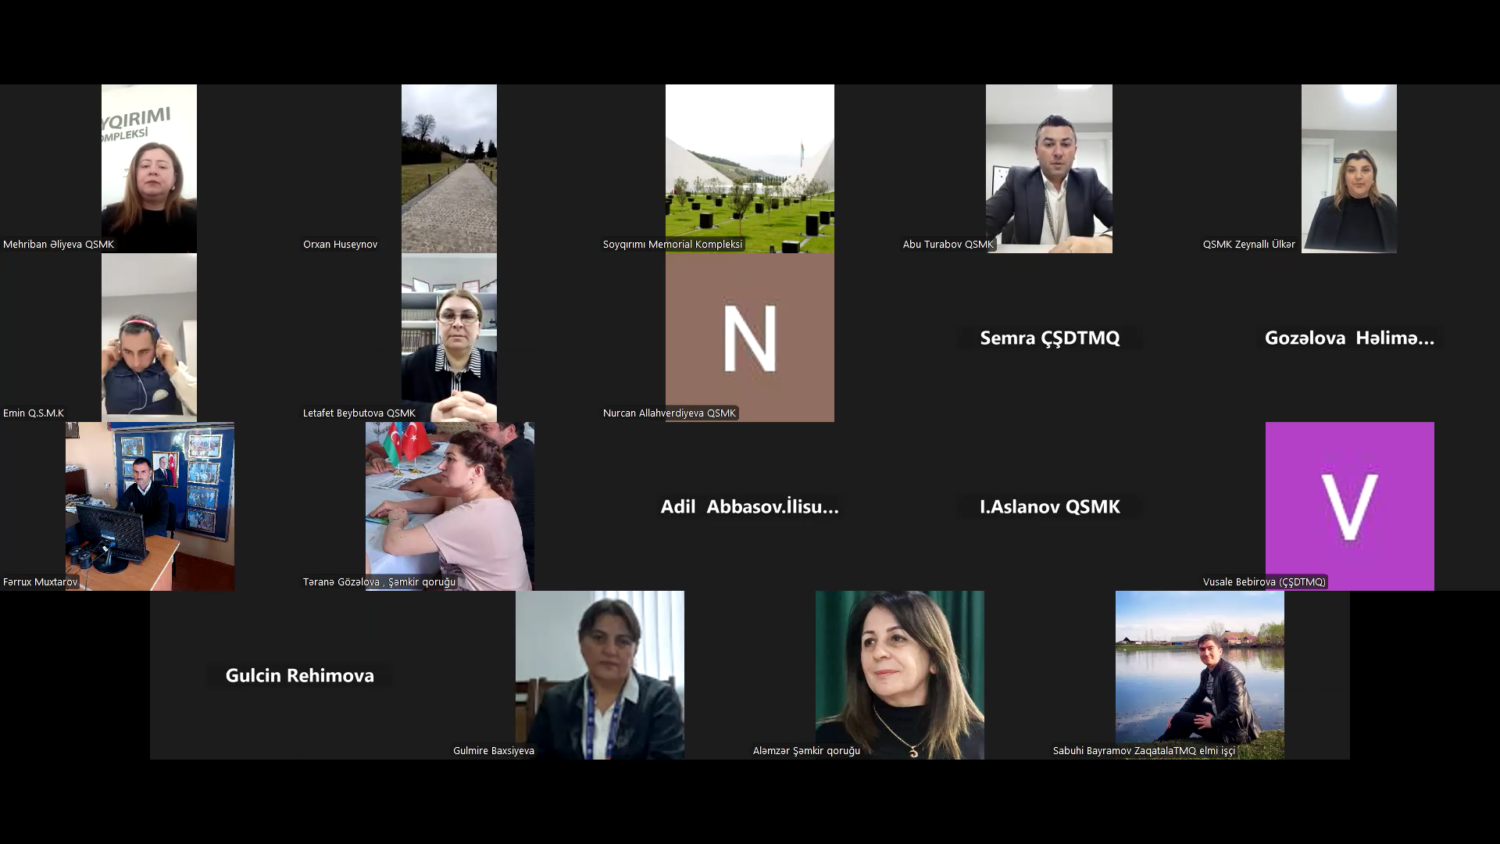1500x844 pixels.
Task: Select Təranə Gözəlova Şəmkir qoruğu video
Action: click(449, 505)
